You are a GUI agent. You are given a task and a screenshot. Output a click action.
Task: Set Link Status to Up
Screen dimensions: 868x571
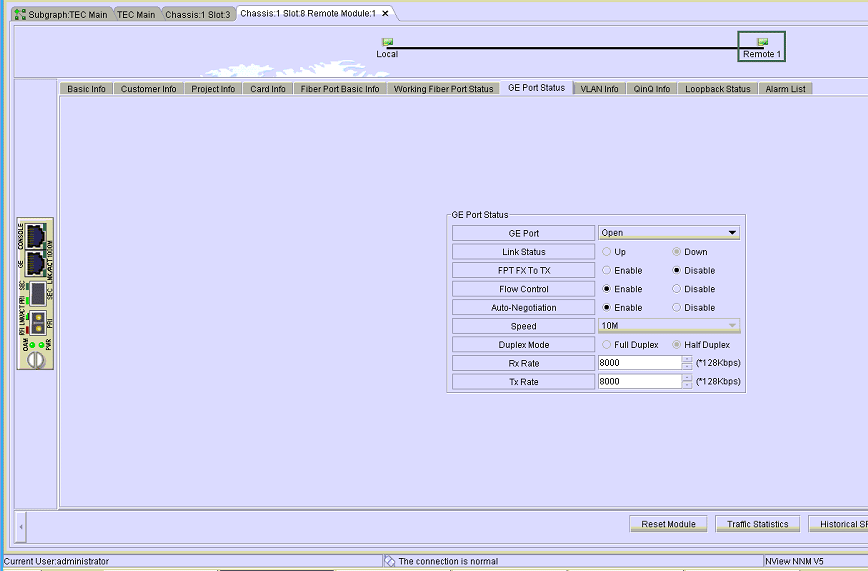[607, 251]
